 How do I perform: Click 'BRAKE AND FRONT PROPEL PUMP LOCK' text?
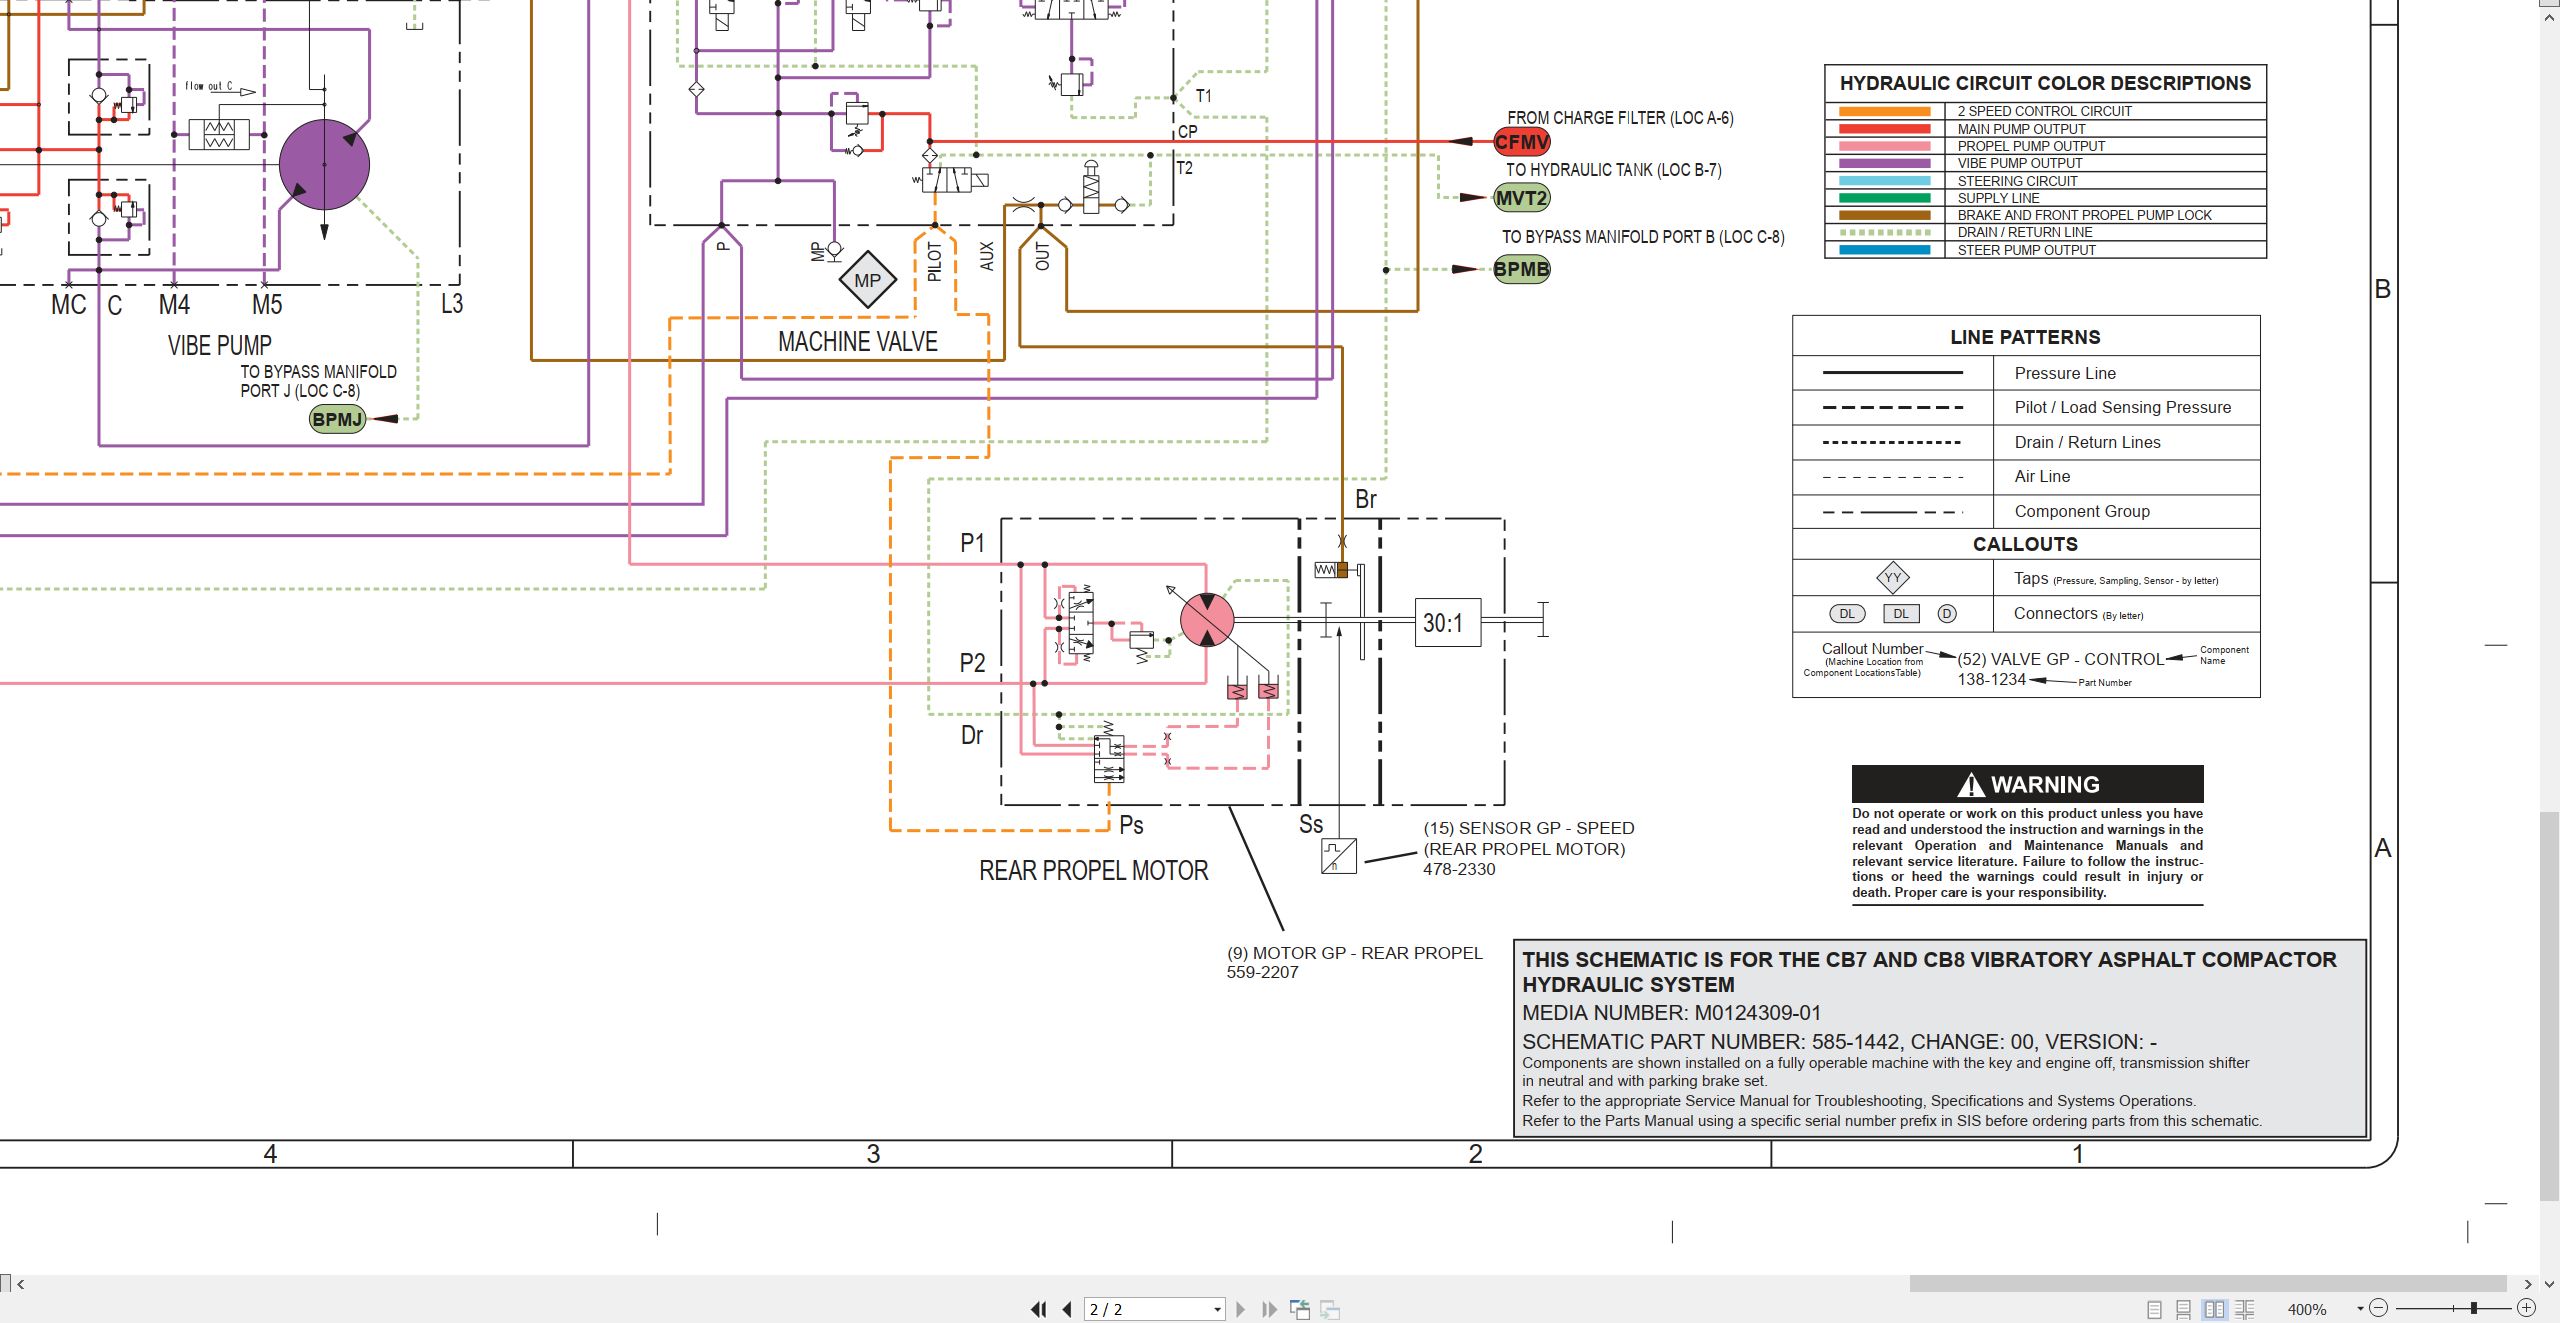(2084, 215)
